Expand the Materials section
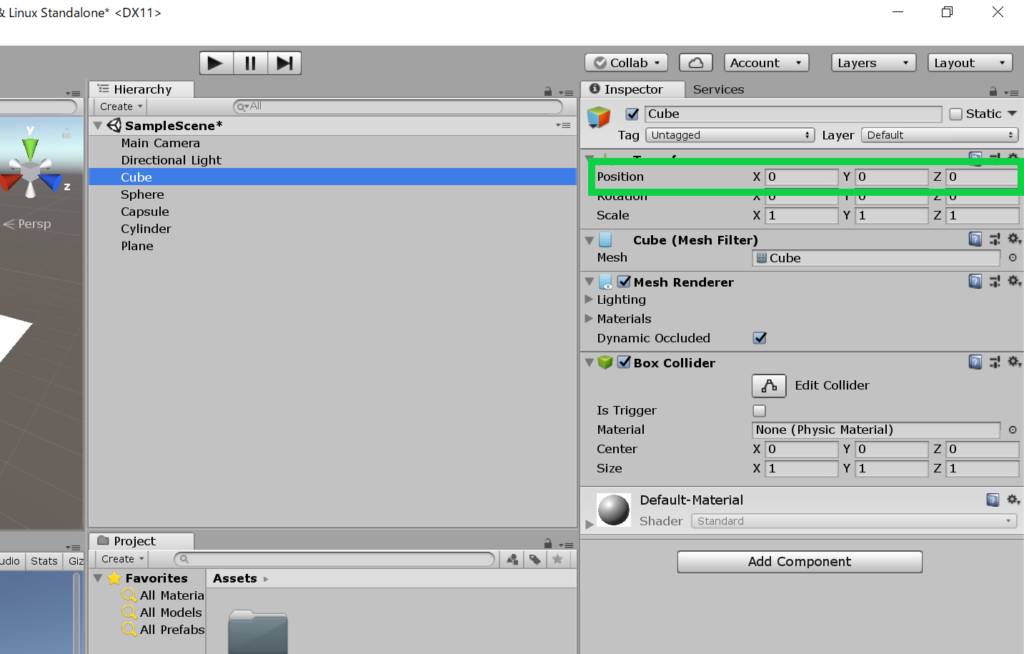This screenshot has height=654, width=1024. [589, 319]
